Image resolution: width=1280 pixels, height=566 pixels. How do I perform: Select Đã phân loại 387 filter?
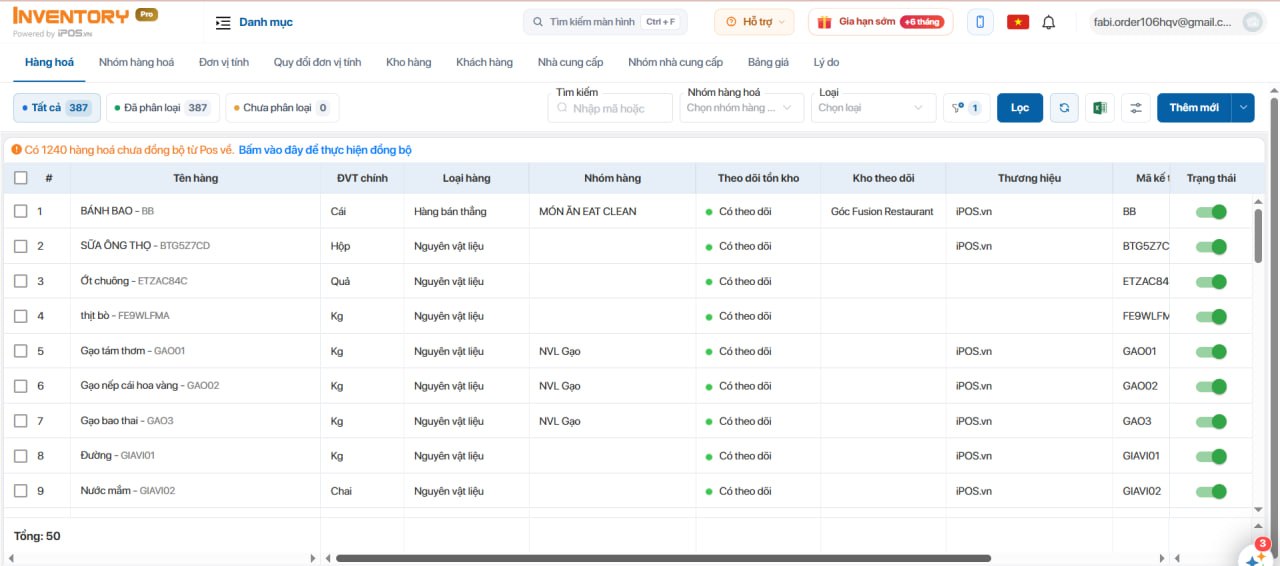(x=161, y=108)
